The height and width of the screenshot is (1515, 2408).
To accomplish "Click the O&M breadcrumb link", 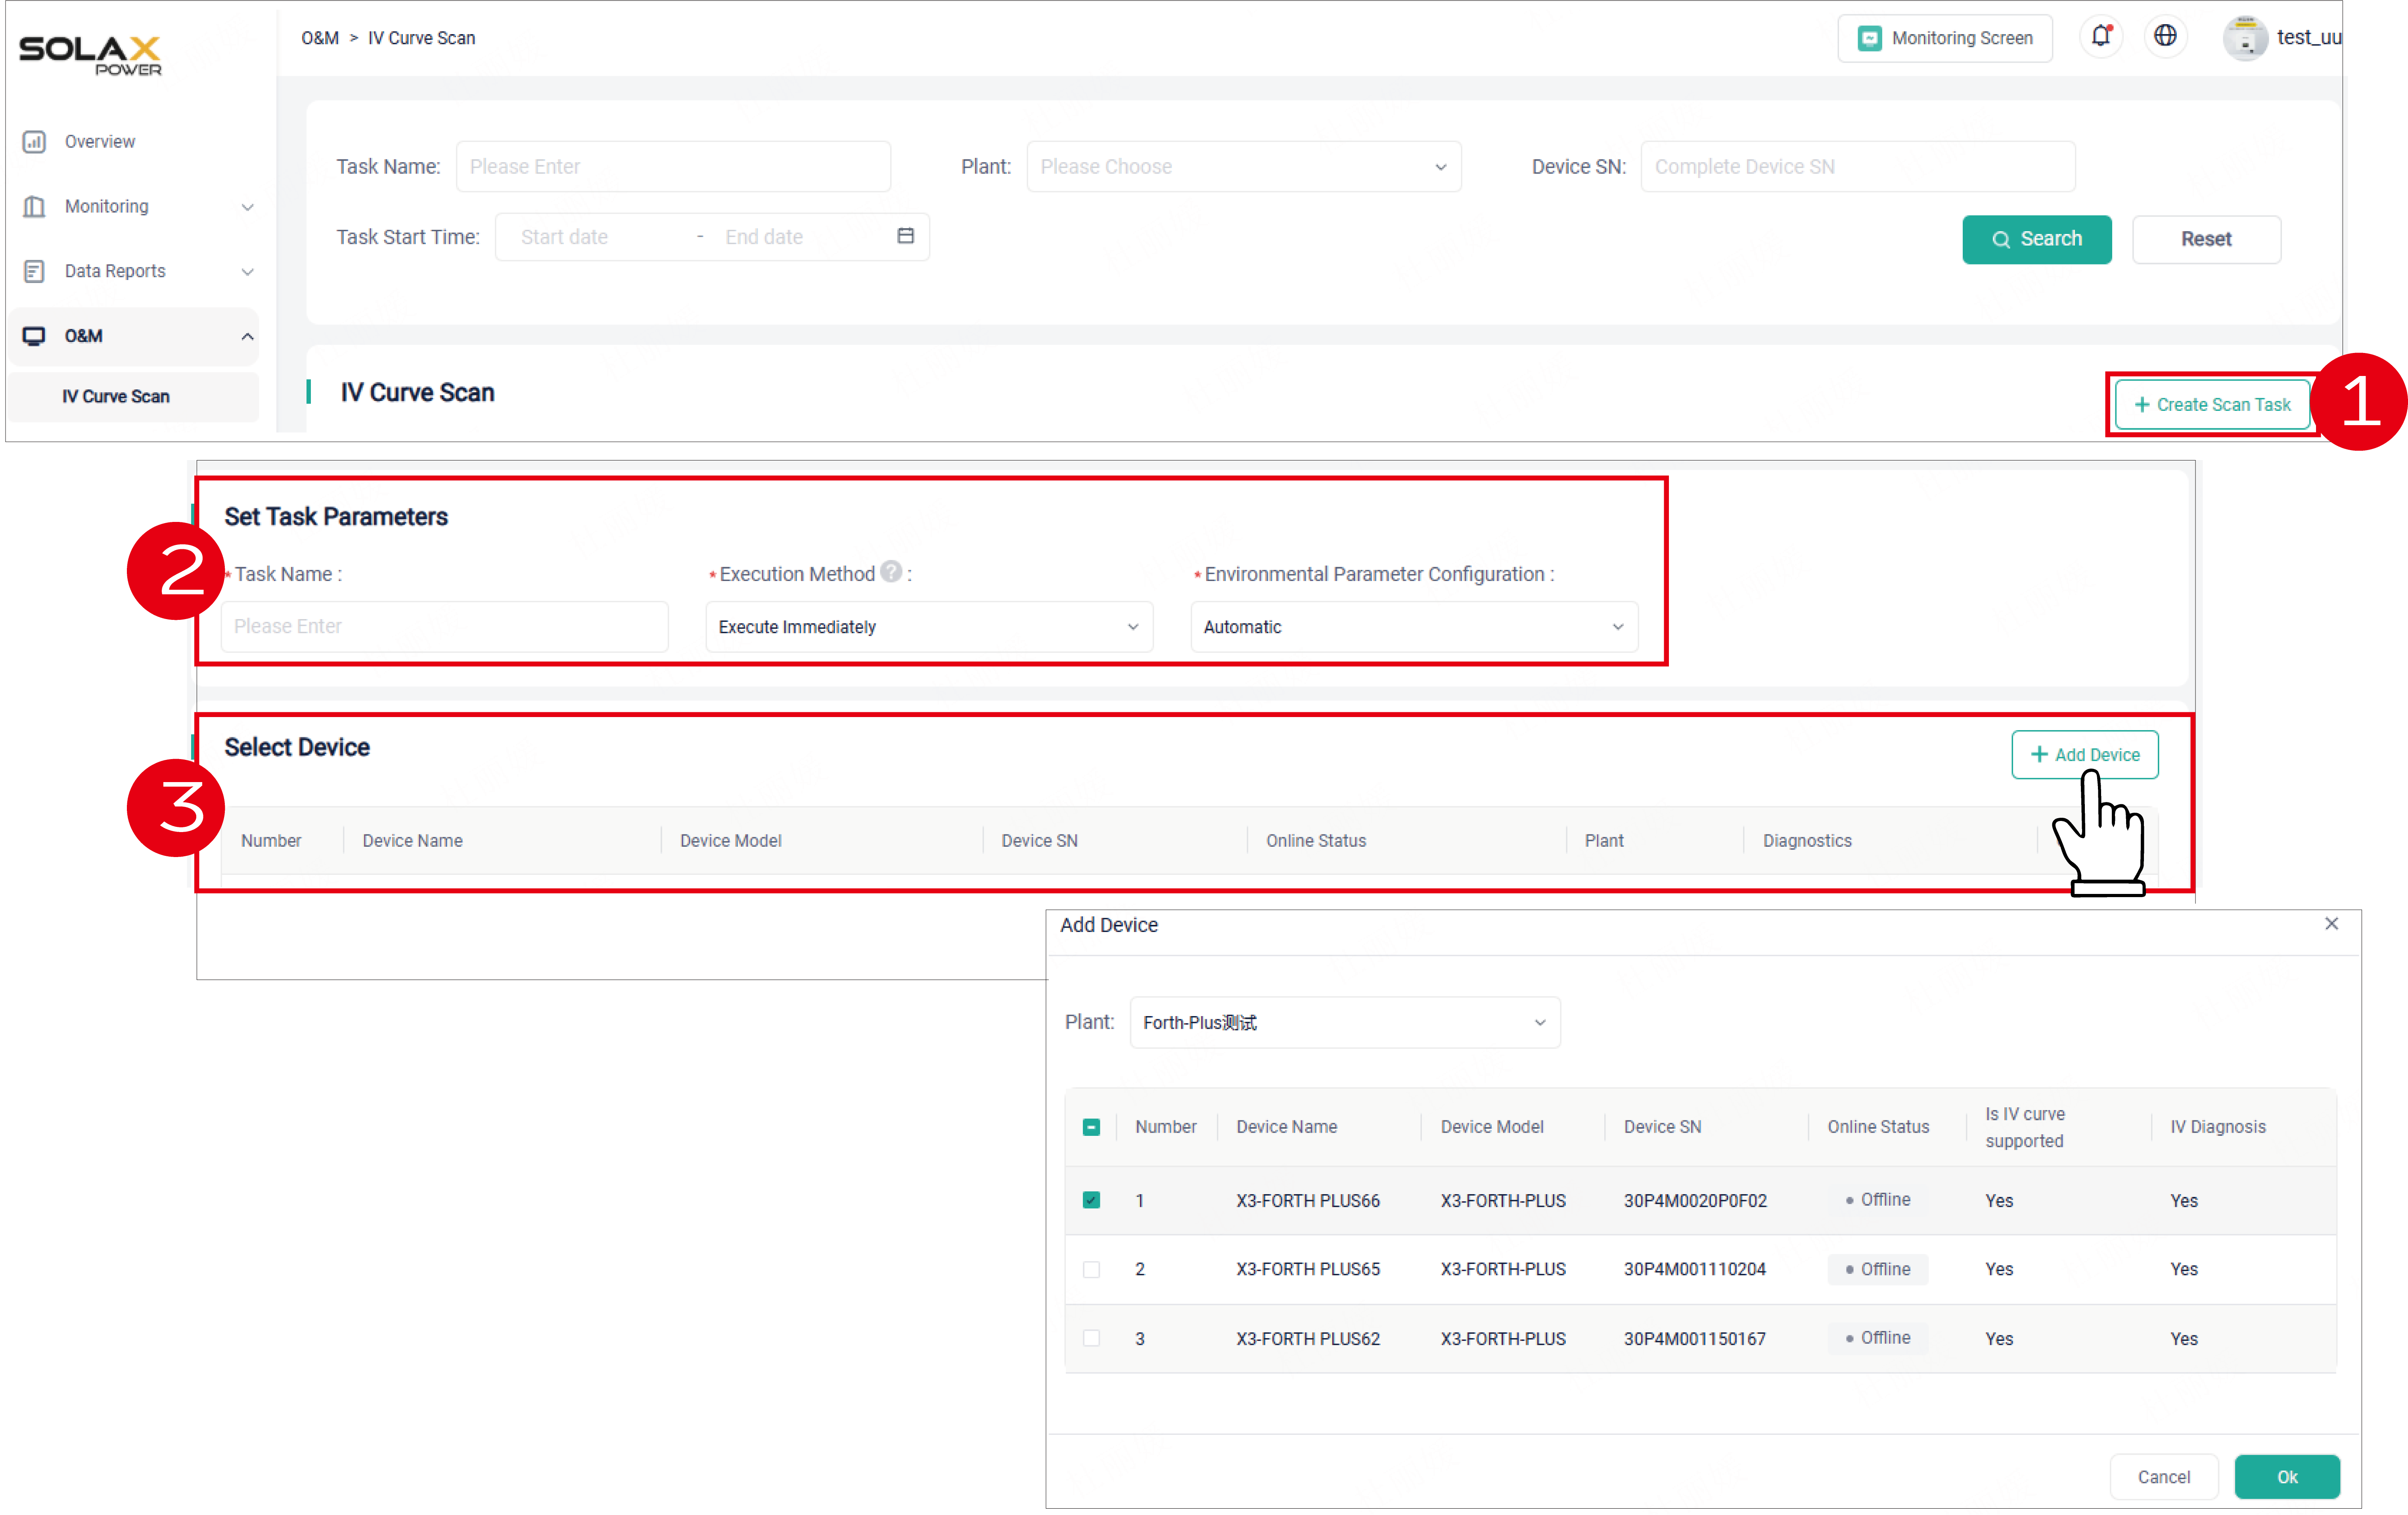I will click(x=320, y=37).
